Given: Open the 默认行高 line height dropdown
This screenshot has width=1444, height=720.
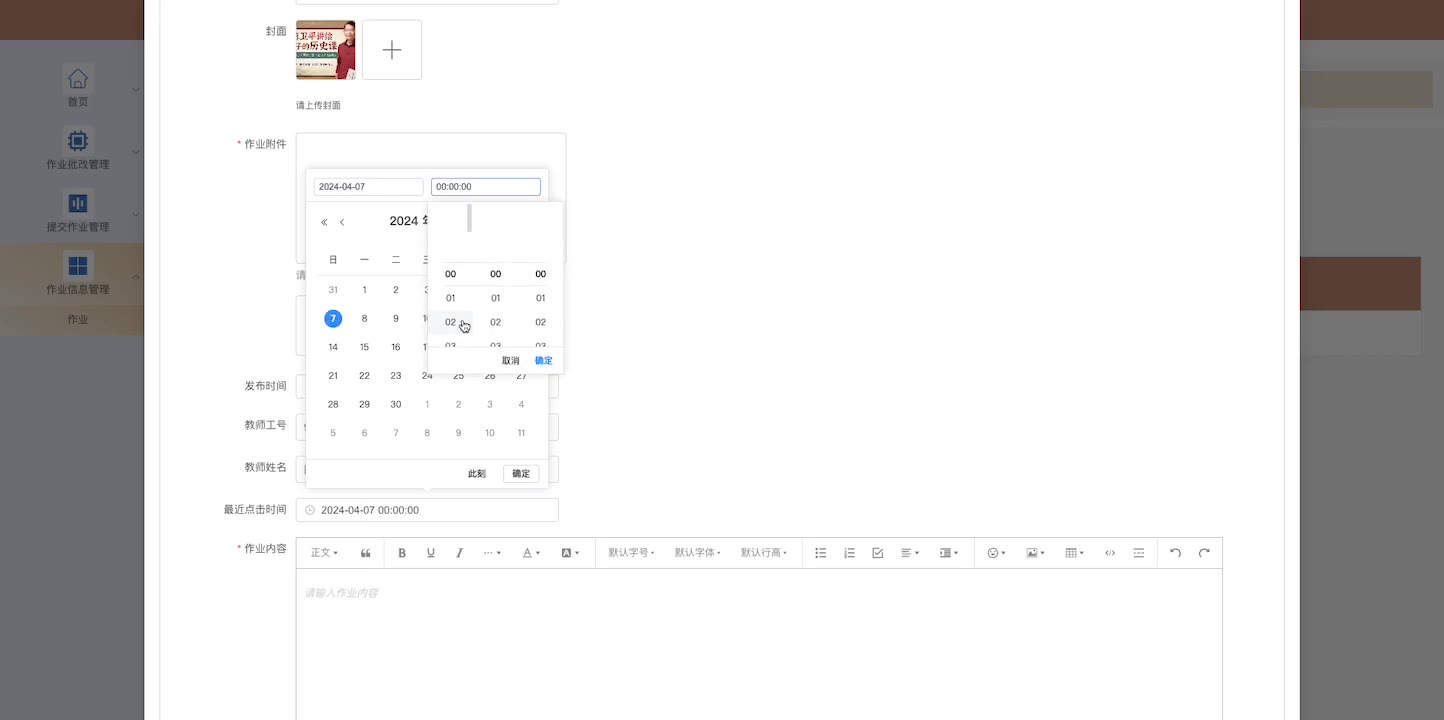Looking at the screenshot, I should [x=764, y=553].
